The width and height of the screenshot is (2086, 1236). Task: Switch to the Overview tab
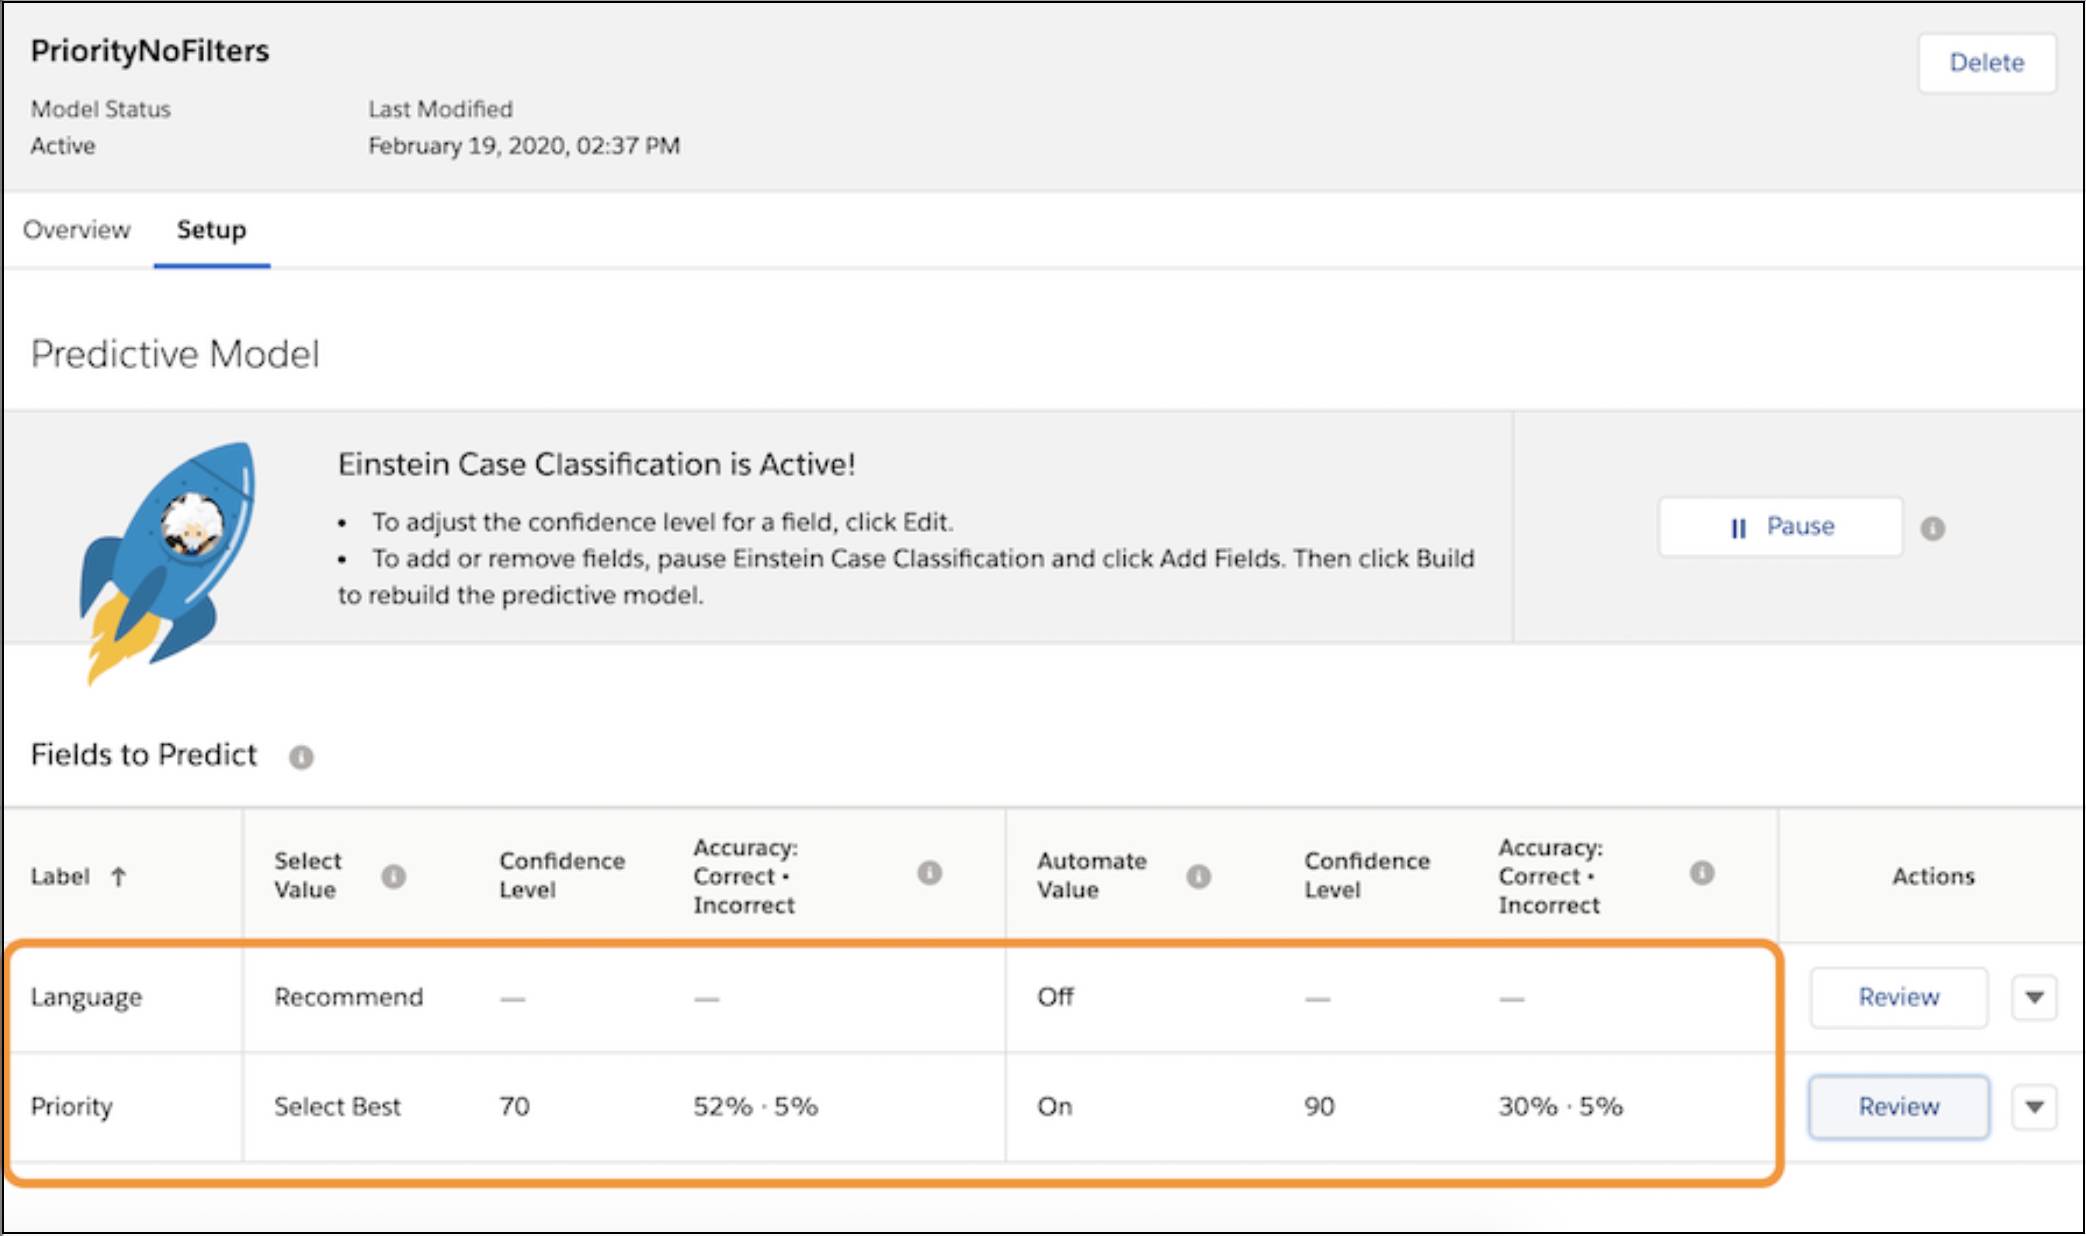coord(77,230)
